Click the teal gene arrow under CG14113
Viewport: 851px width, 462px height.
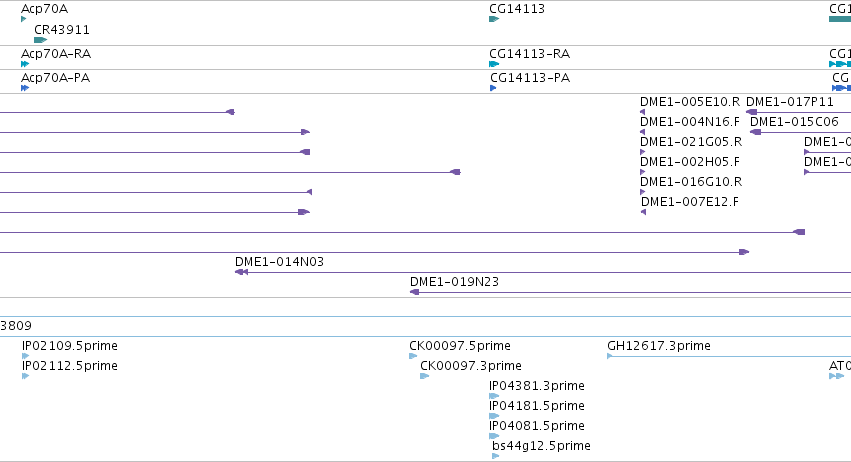(x=494, y=19)
